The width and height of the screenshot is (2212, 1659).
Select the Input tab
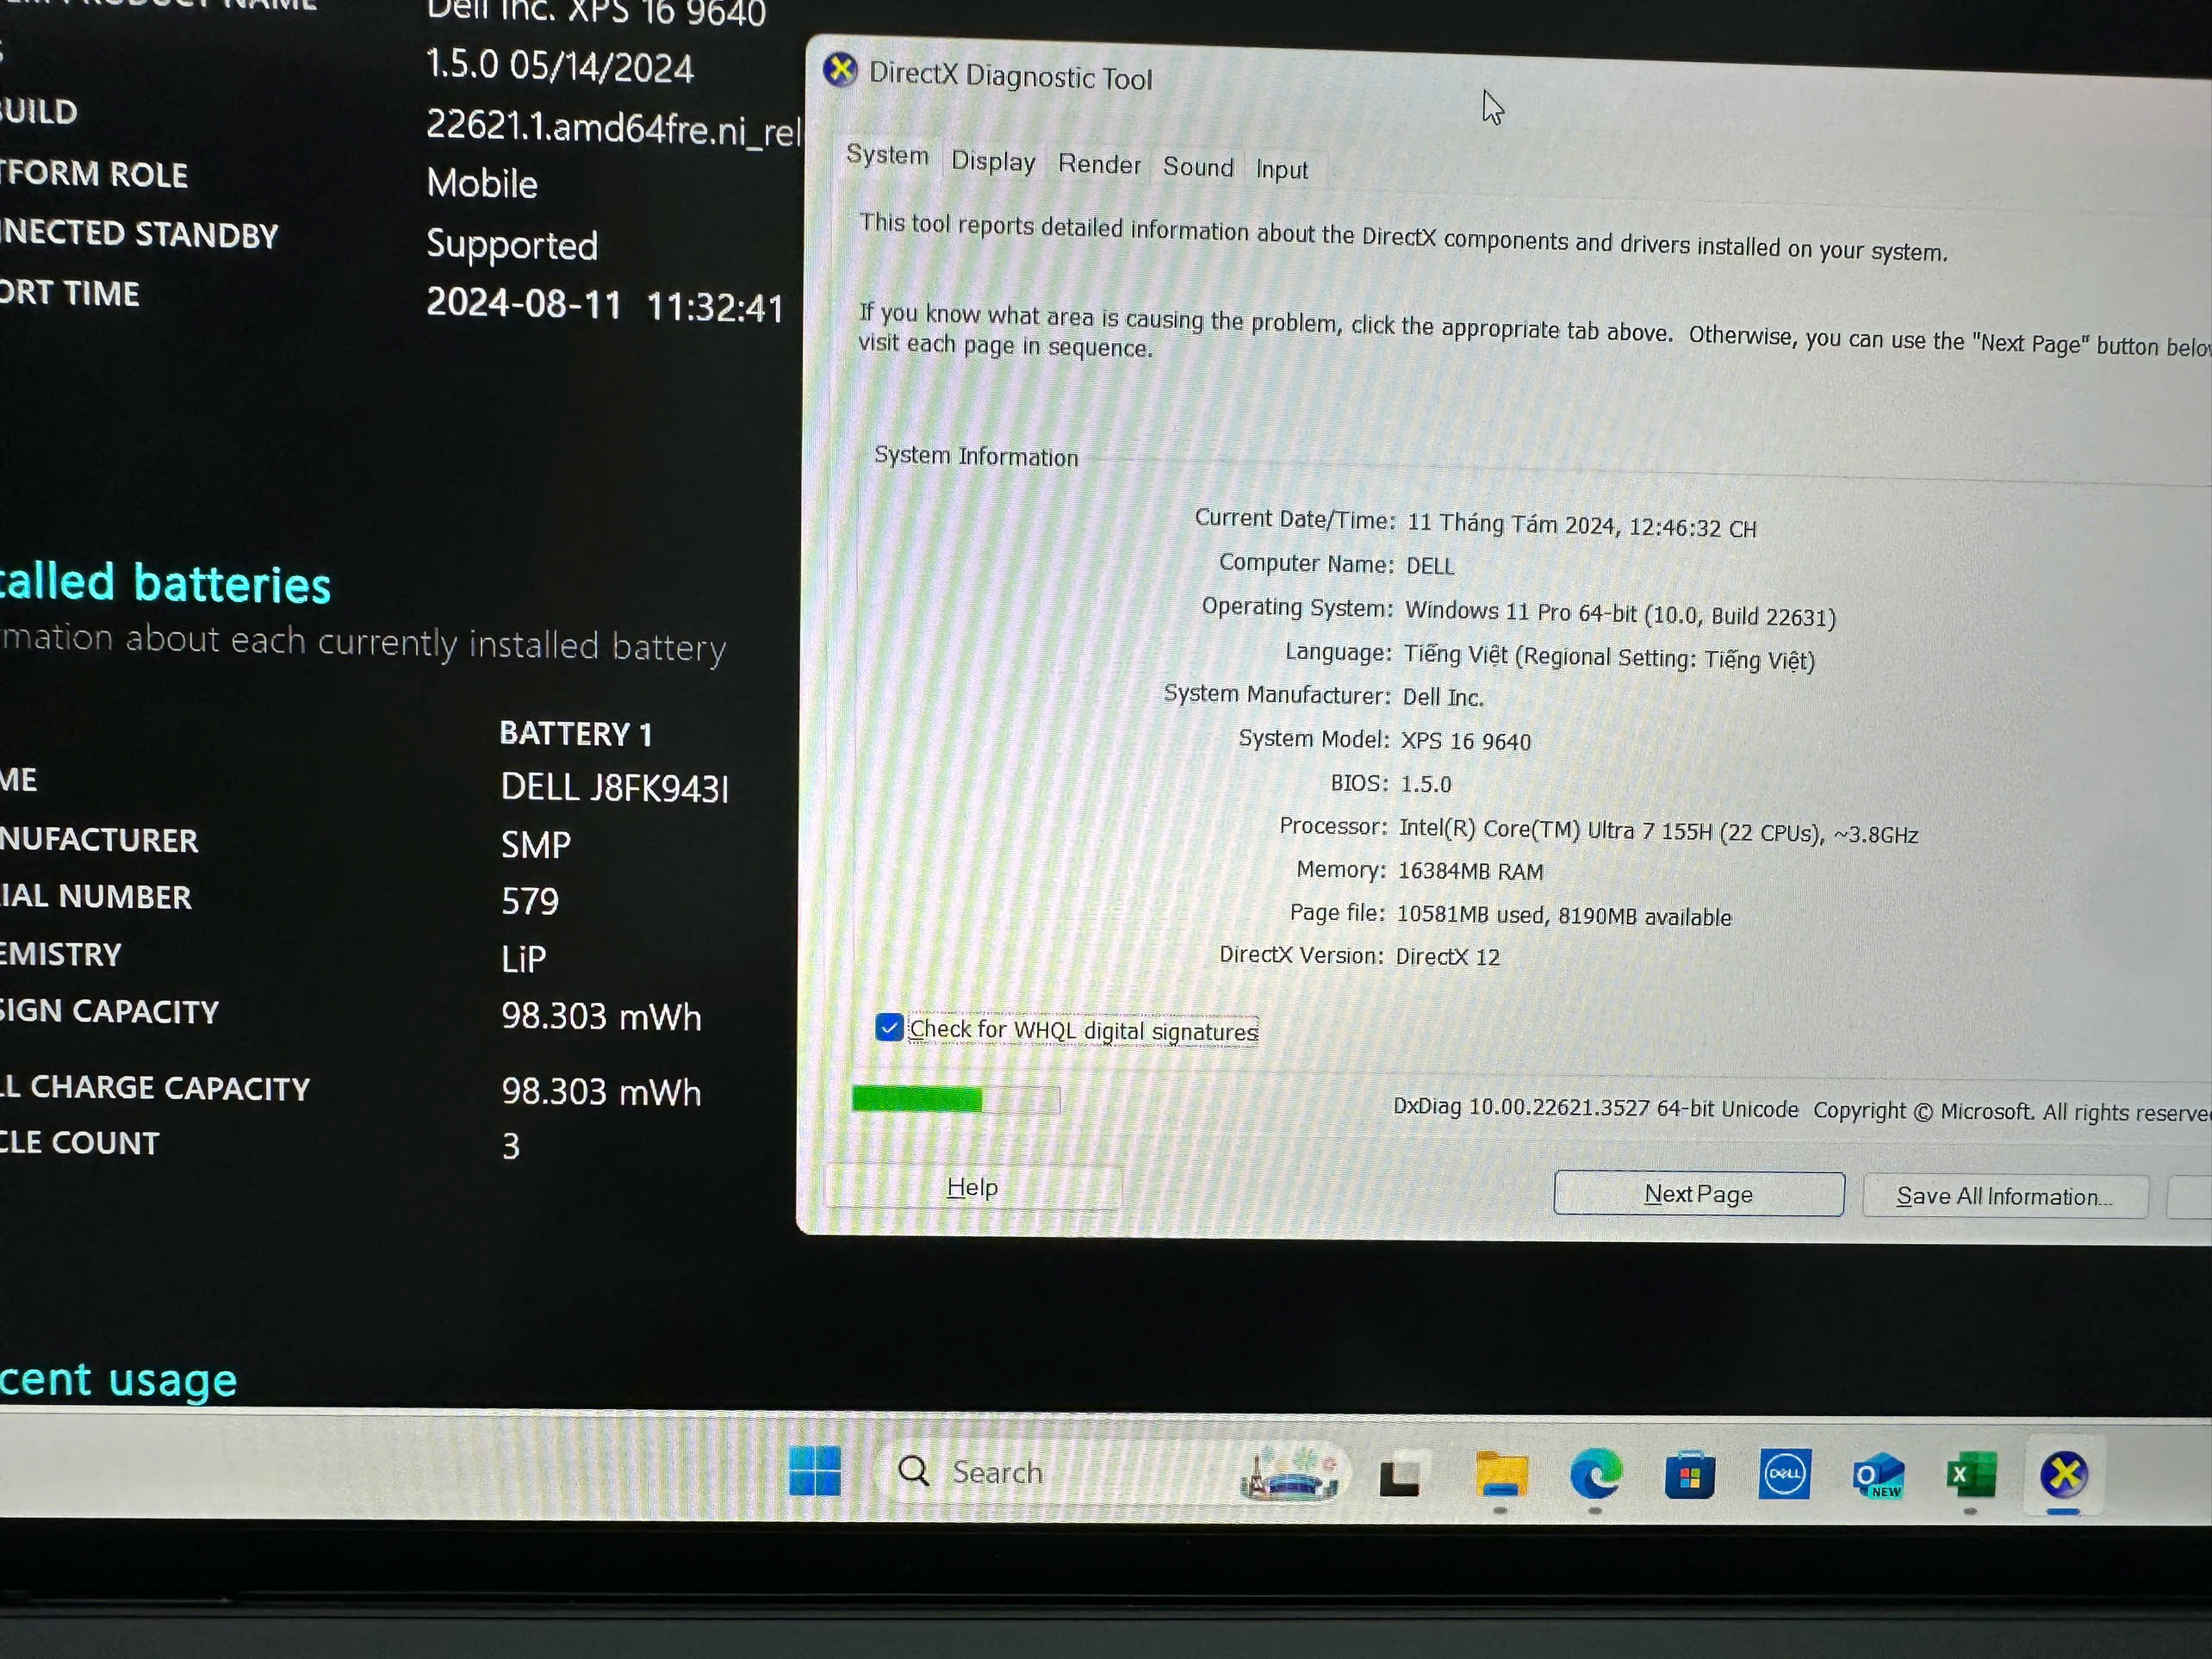[1282, 167]
